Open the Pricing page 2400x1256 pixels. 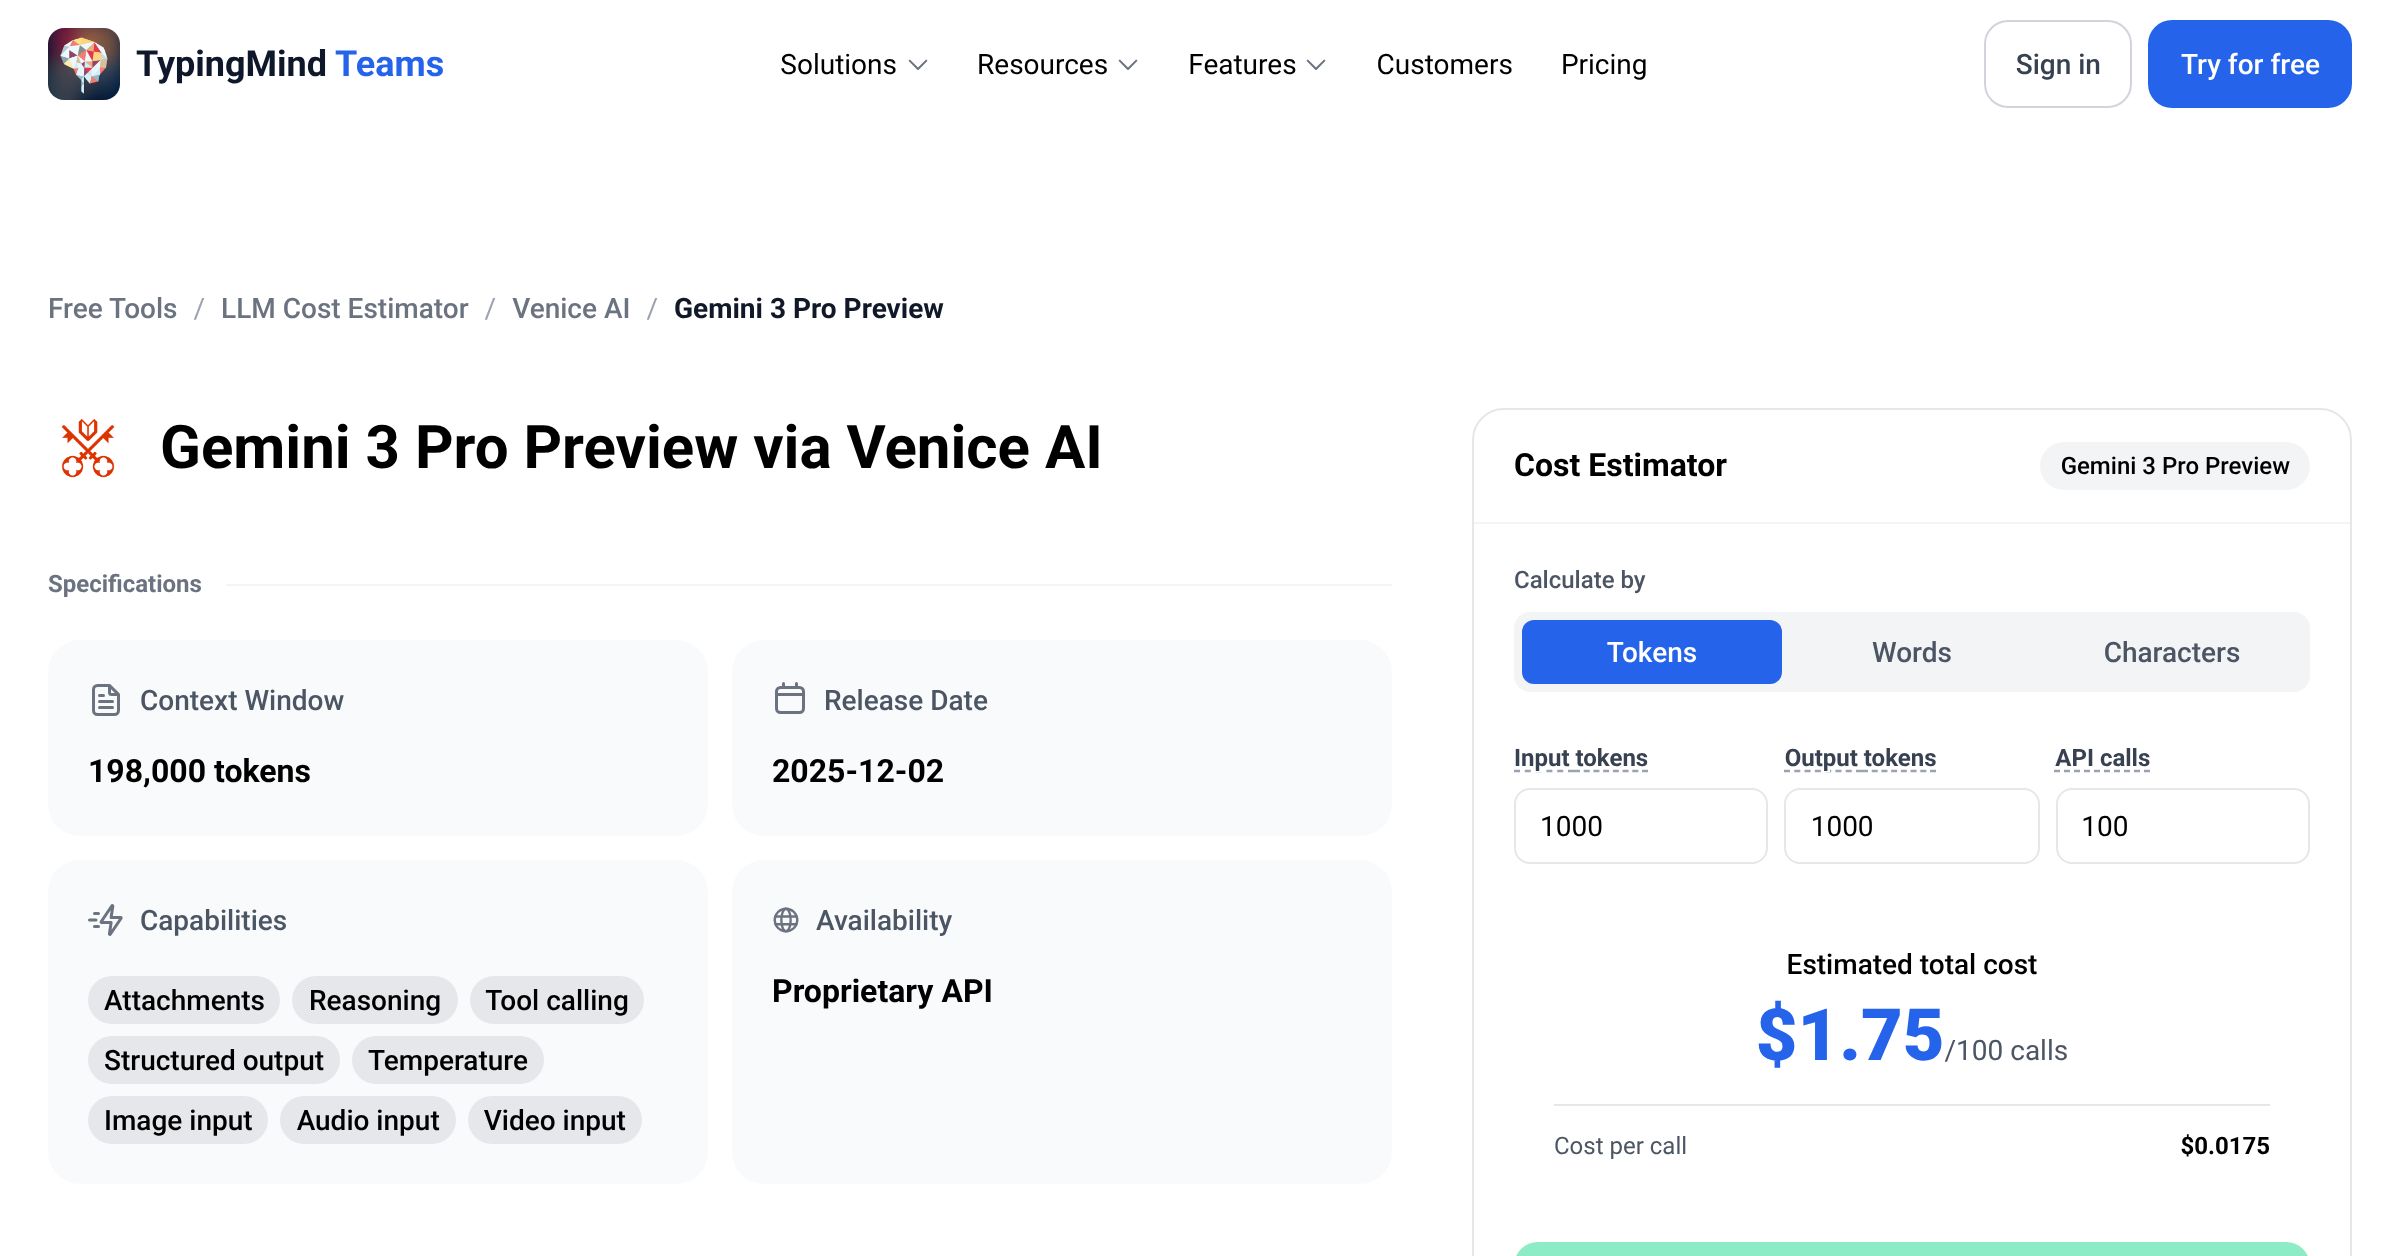click(x=1603, y=64)
